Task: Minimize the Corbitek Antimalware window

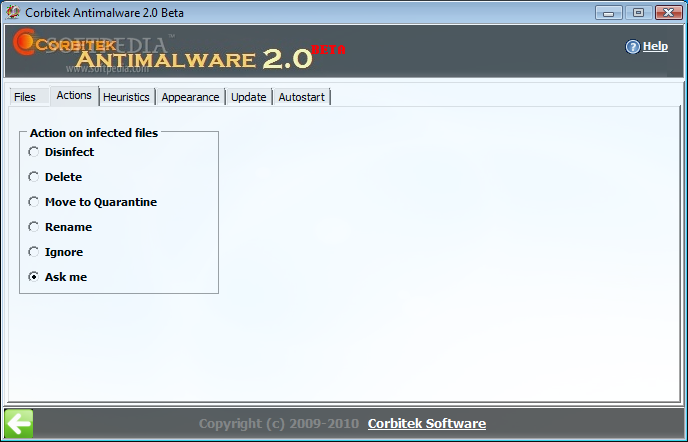Action: pyautogui.click(x=609, y=13)
